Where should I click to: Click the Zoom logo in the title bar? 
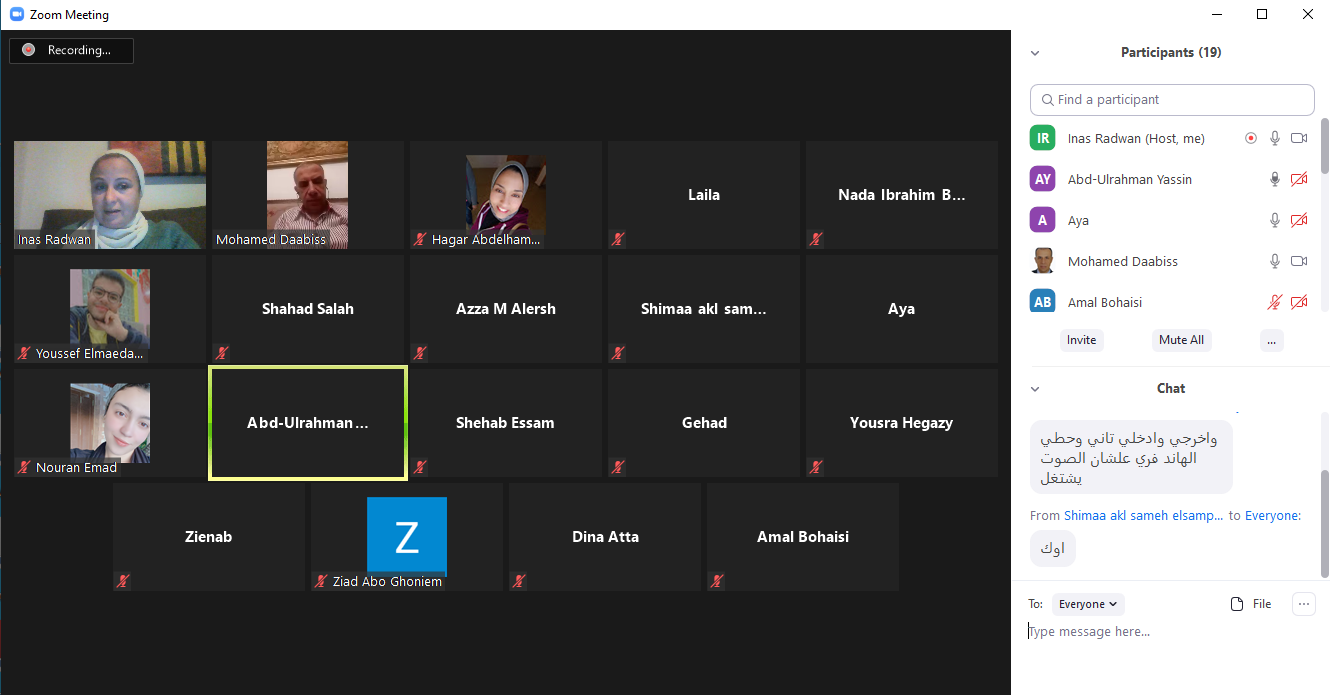click(x=17, y=15)
